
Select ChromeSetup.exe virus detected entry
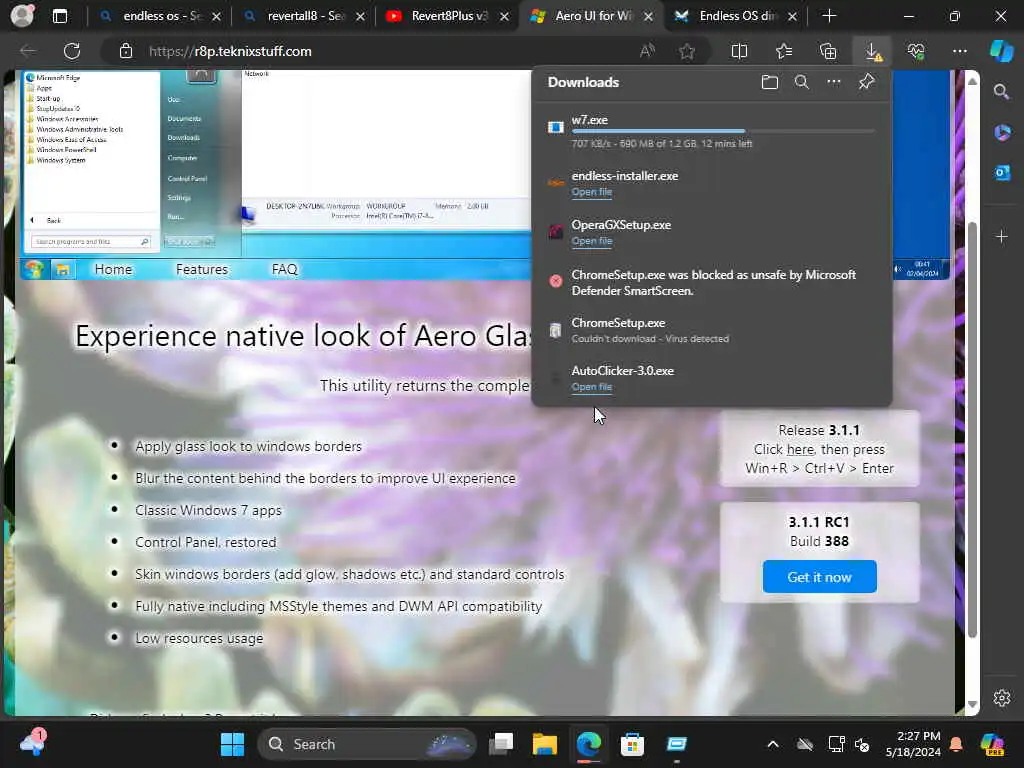pyautogui.click(x=712, y=330)
